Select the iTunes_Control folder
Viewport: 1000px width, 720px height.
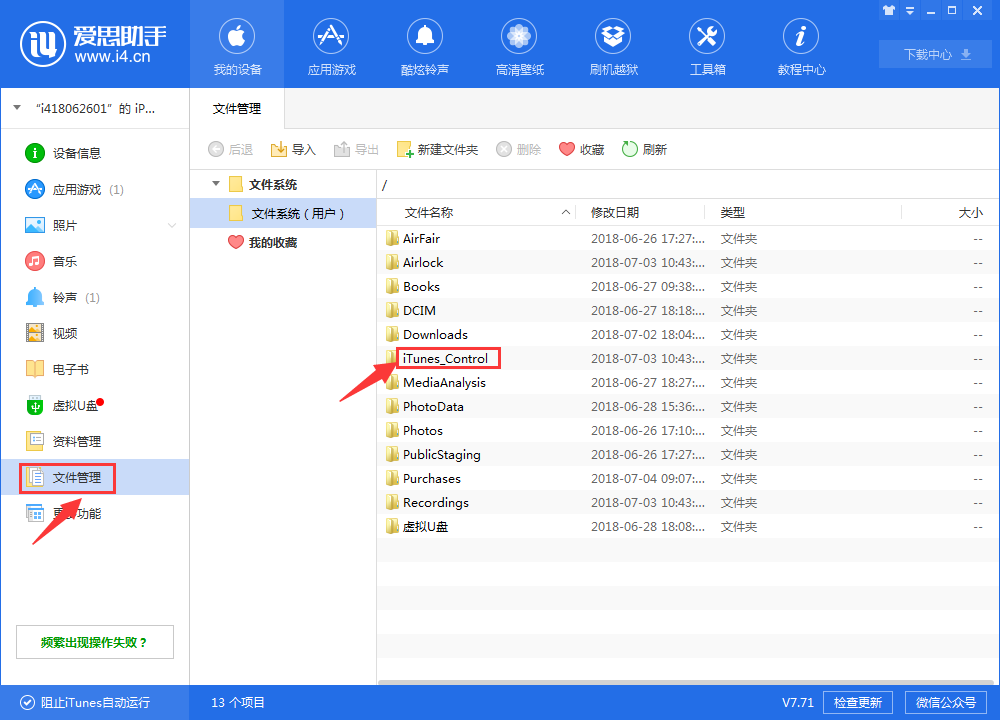[x=445, y=359]
